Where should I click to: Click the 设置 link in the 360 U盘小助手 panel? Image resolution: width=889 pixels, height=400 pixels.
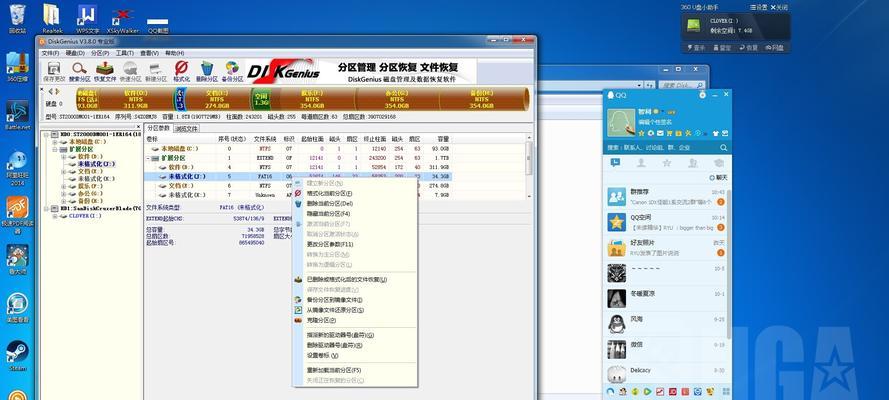click(759, 7)
